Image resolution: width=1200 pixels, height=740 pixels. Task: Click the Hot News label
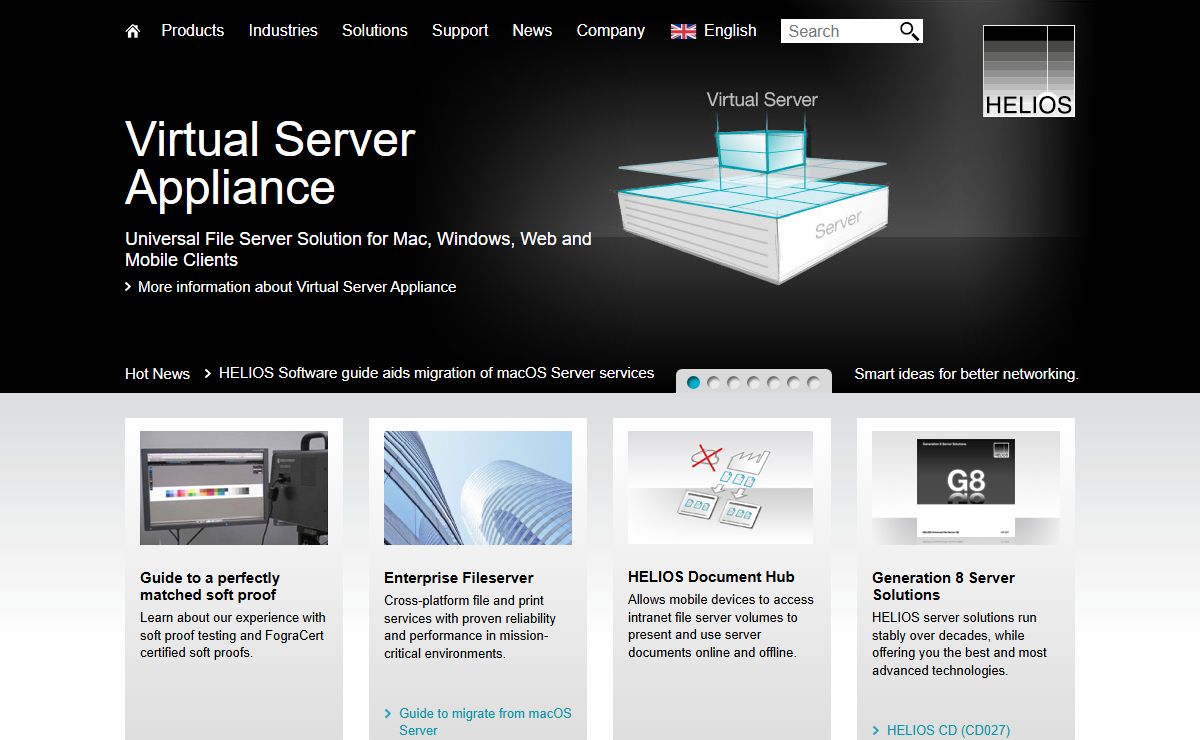(x=157, y=374)
